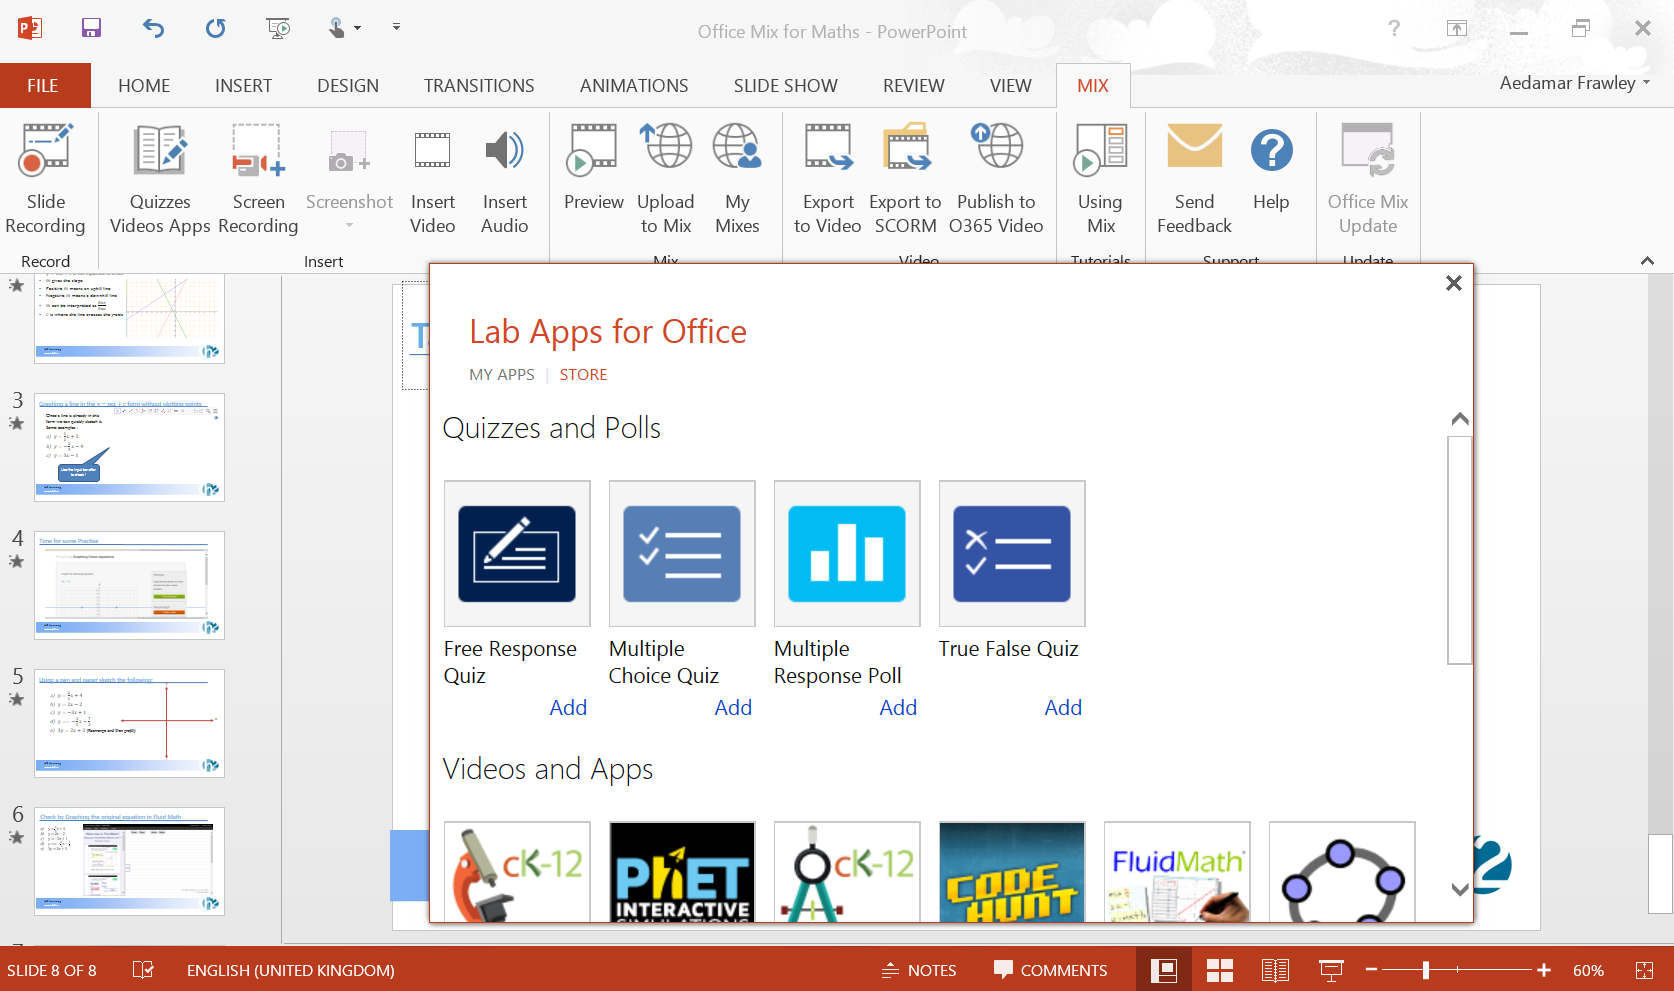This screenshot has width=1674, height=991.
Task: Select the Free Response Quiz tile
Action: pos(517,553)
